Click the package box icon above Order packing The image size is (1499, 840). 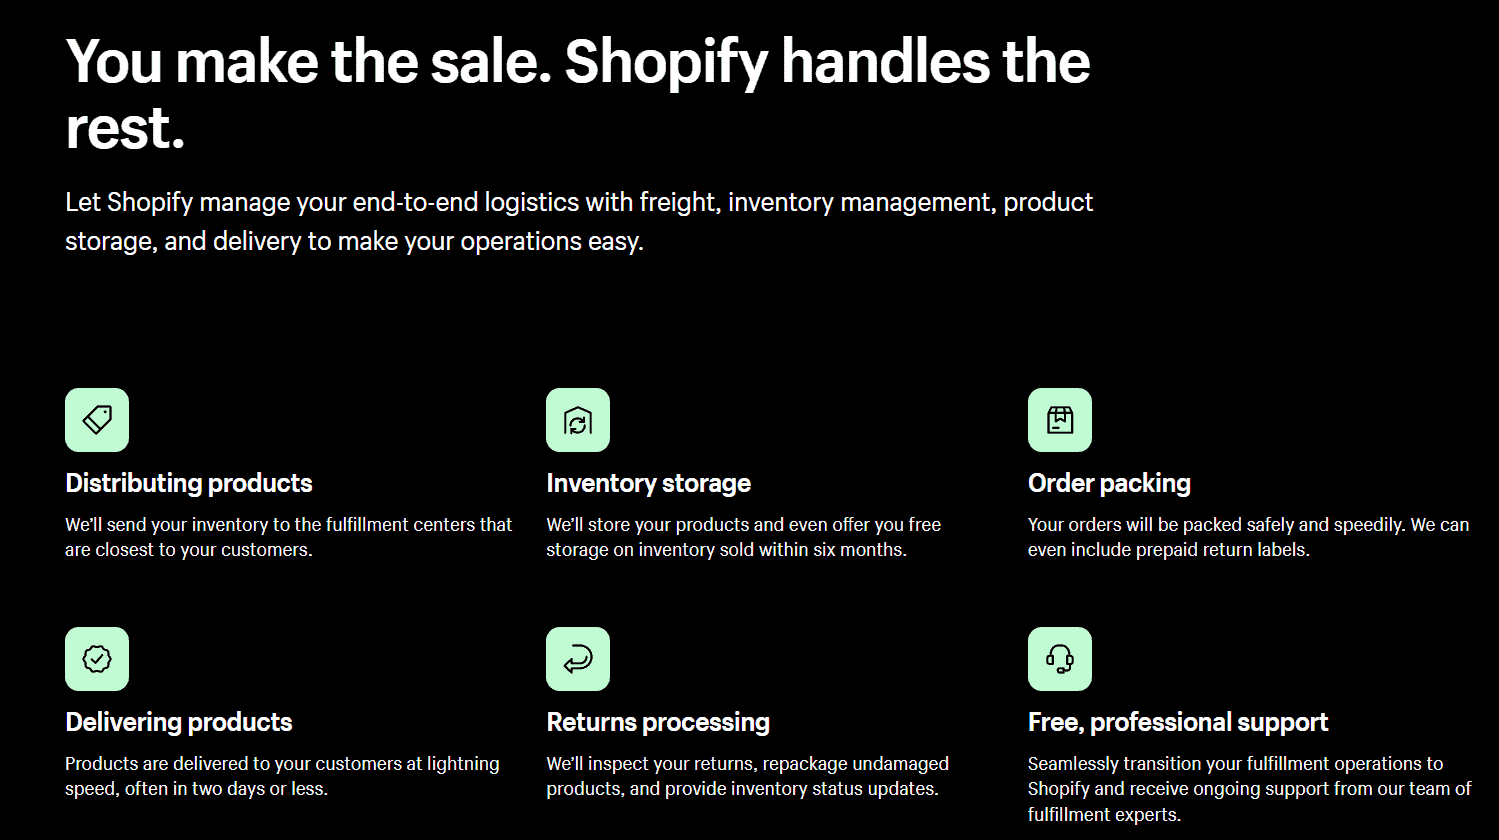[1060, 420]
